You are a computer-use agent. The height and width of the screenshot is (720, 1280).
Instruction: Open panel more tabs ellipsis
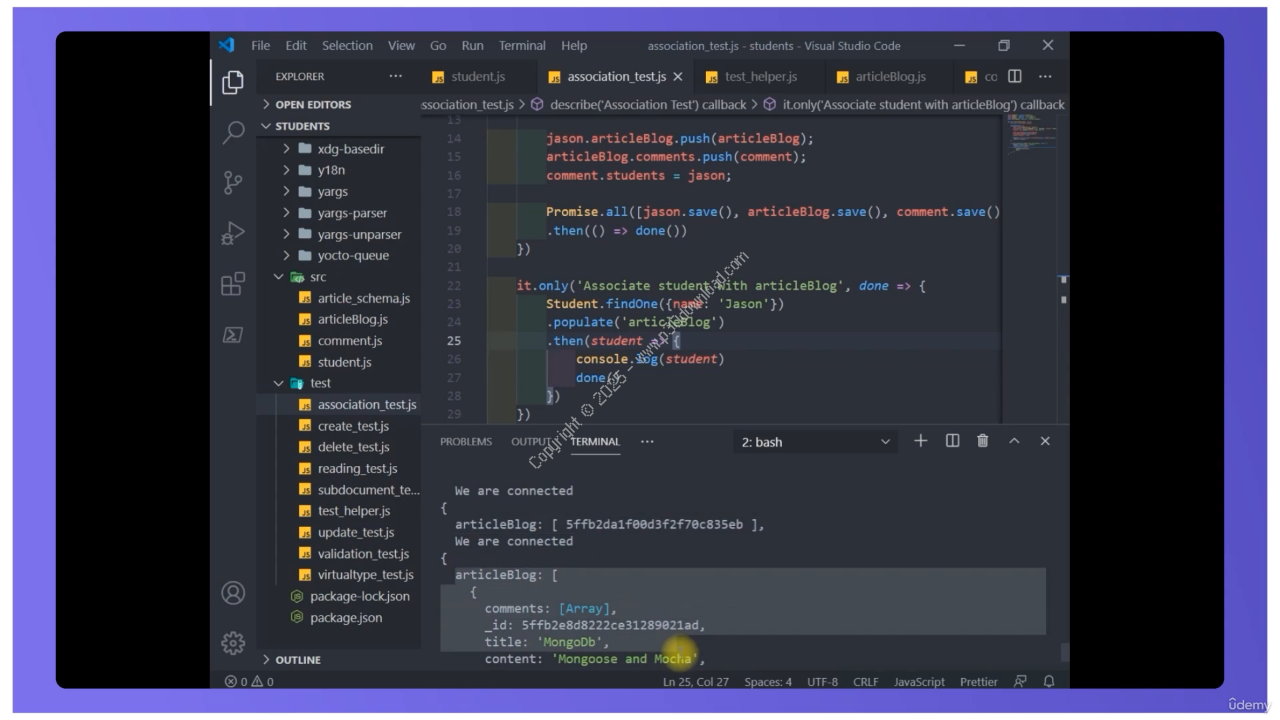tap(647, 441)
